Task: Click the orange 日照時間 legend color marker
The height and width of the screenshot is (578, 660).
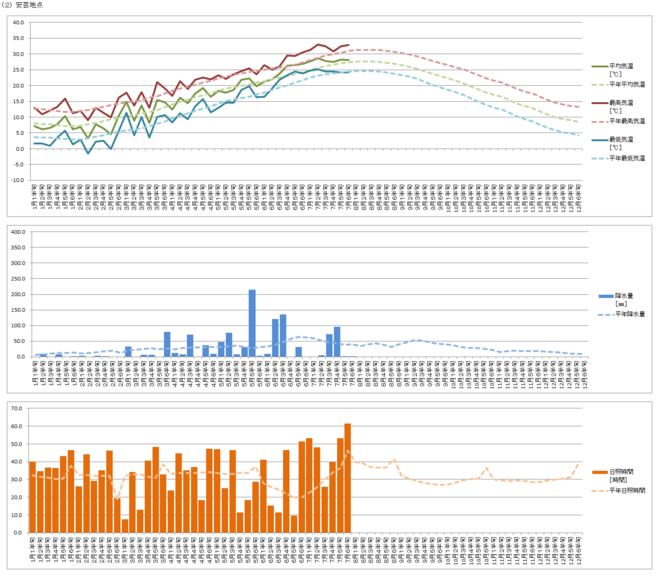Action: coord(600,472)
